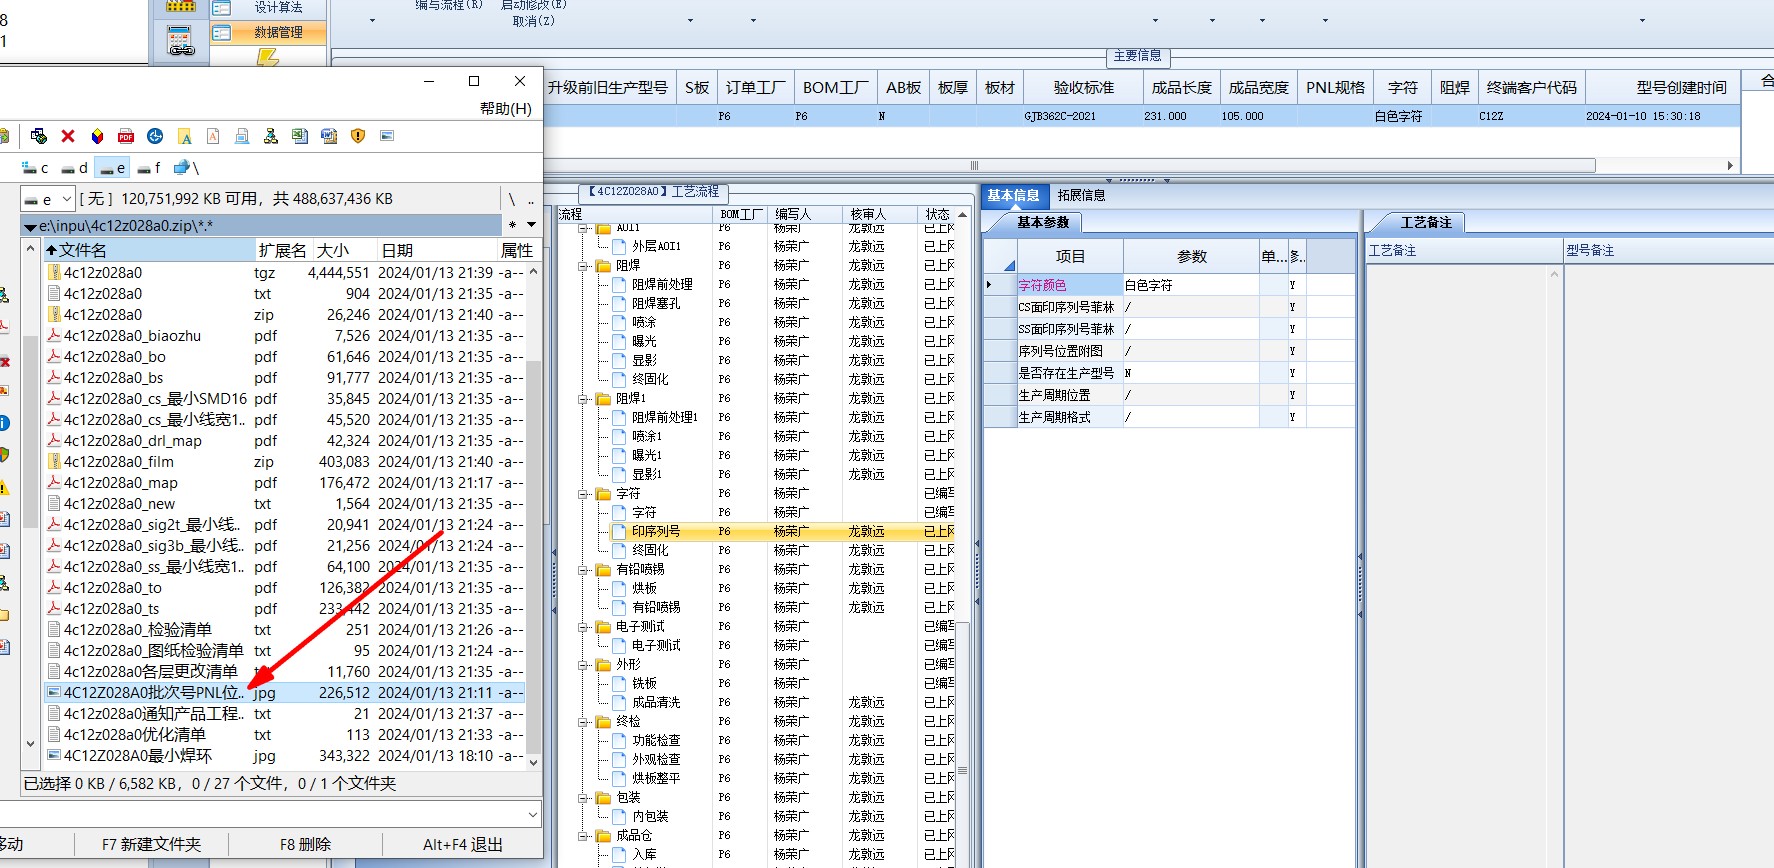Select file 4C12Z028A0最小焊环 jpg
1774x868 pixels.
pos(285,756)
